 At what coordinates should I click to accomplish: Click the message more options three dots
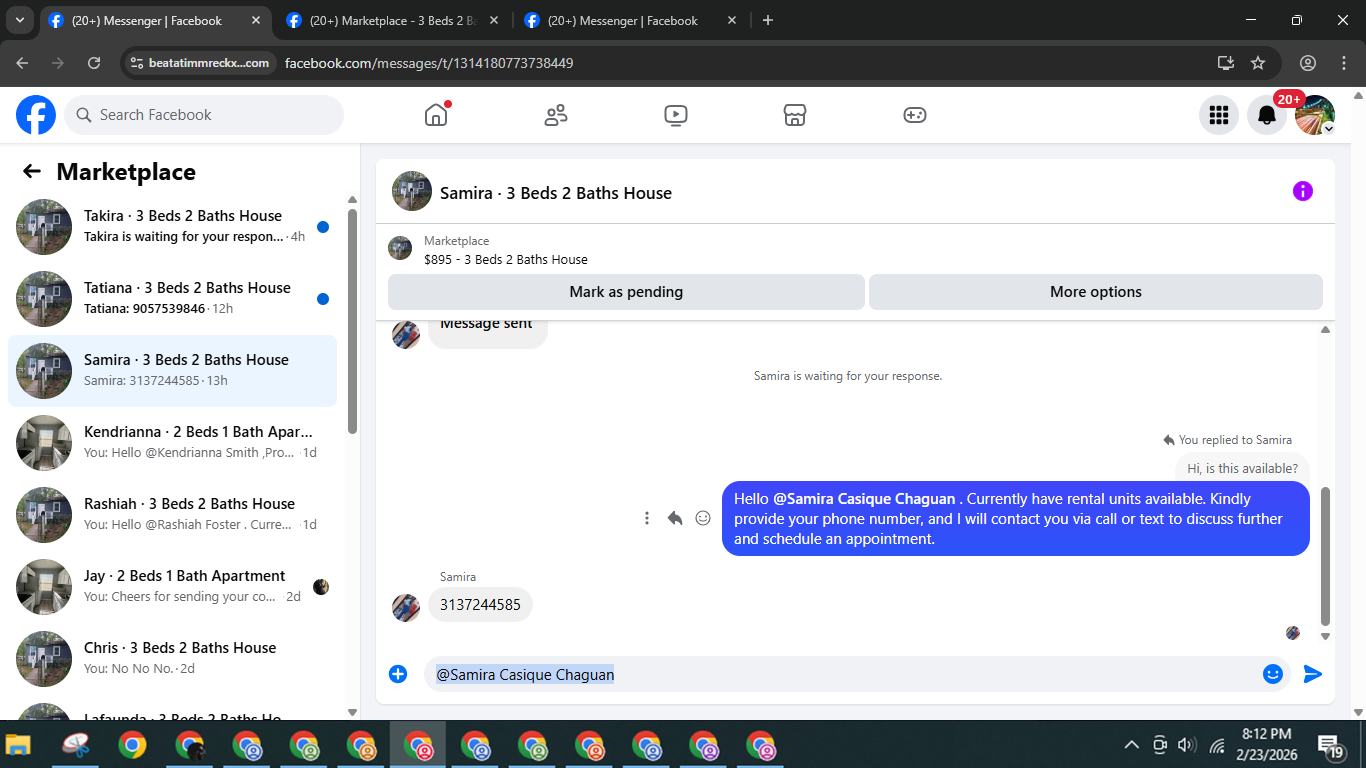[647, 518]
